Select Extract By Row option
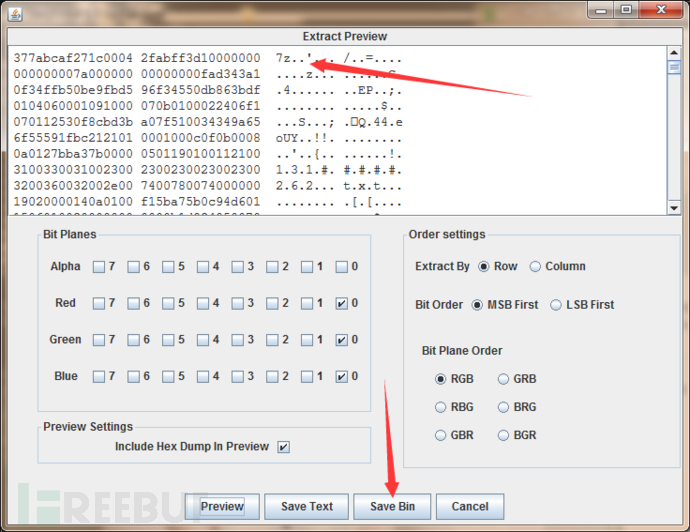The height and width of the screenshot is (532, 690). (x=484, y=267)
